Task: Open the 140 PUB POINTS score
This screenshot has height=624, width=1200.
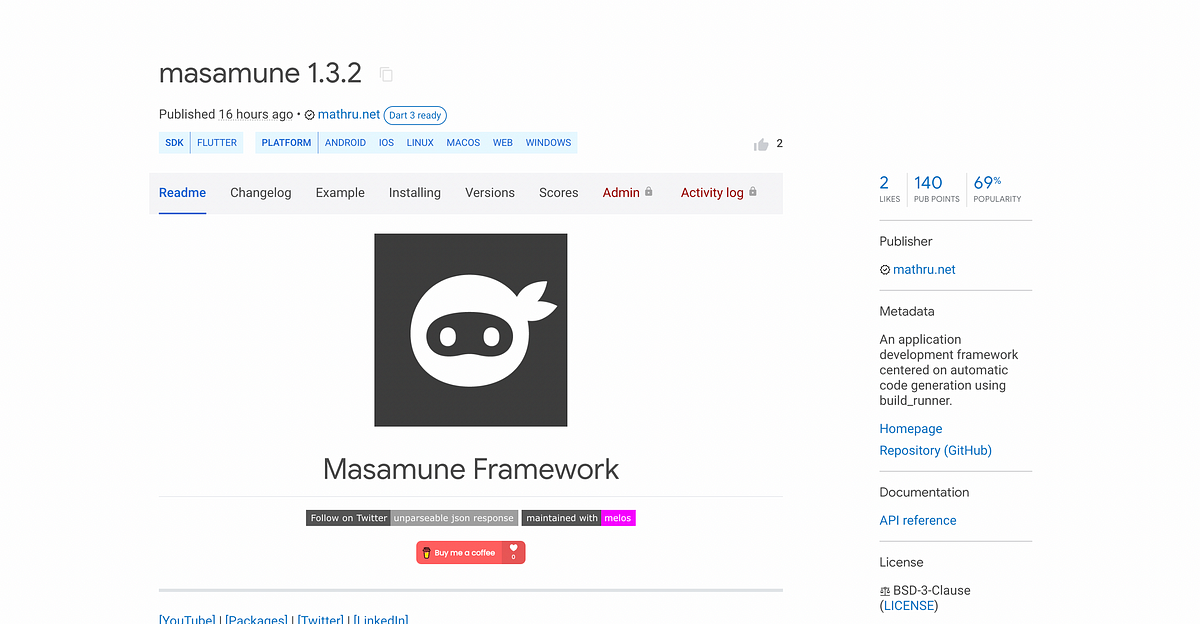Action: coord(936,188)
